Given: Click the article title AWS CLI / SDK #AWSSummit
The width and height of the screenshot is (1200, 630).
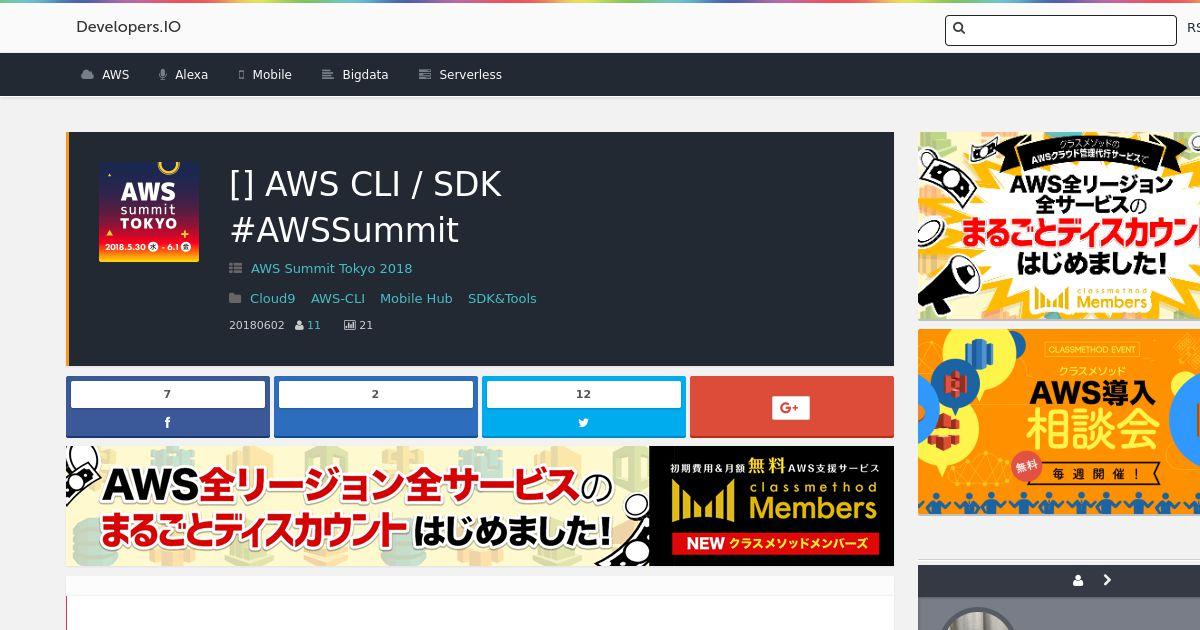Looking at the screenshot, I should pos(365,207).
